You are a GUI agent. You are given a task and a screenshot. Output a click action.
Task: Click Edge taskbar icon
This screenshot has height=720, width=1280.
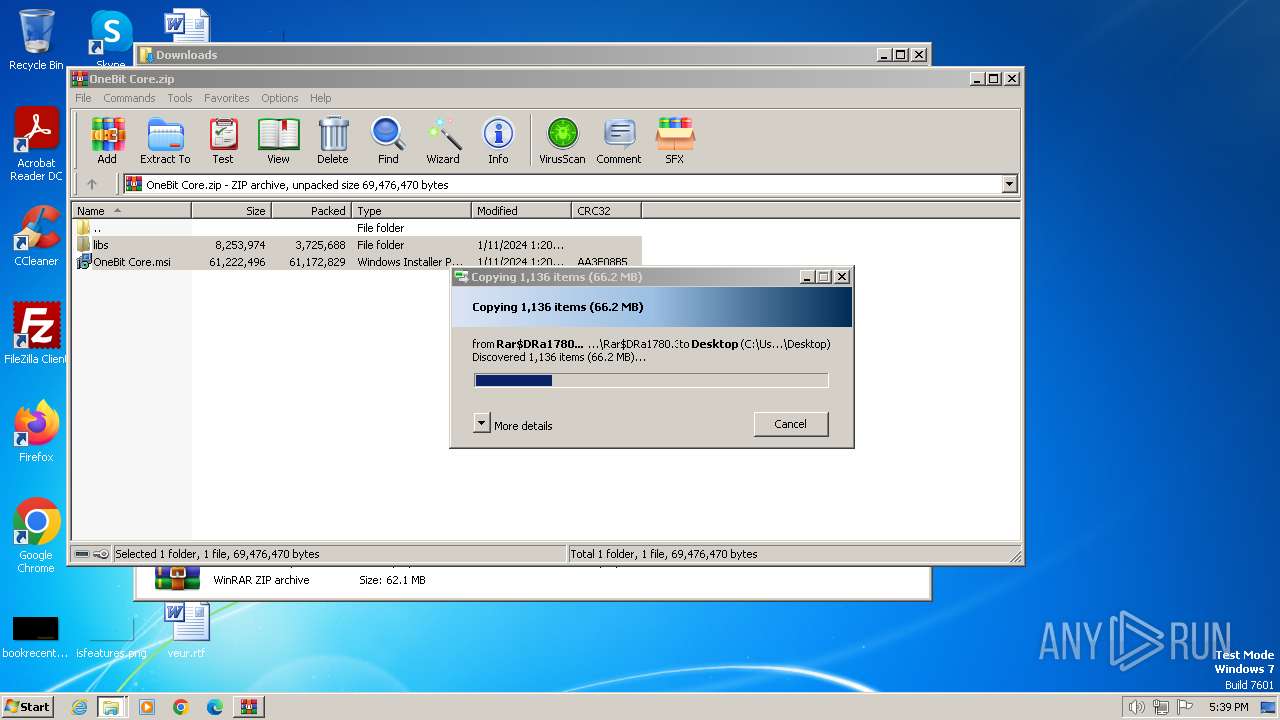click(x=214, y=707)
